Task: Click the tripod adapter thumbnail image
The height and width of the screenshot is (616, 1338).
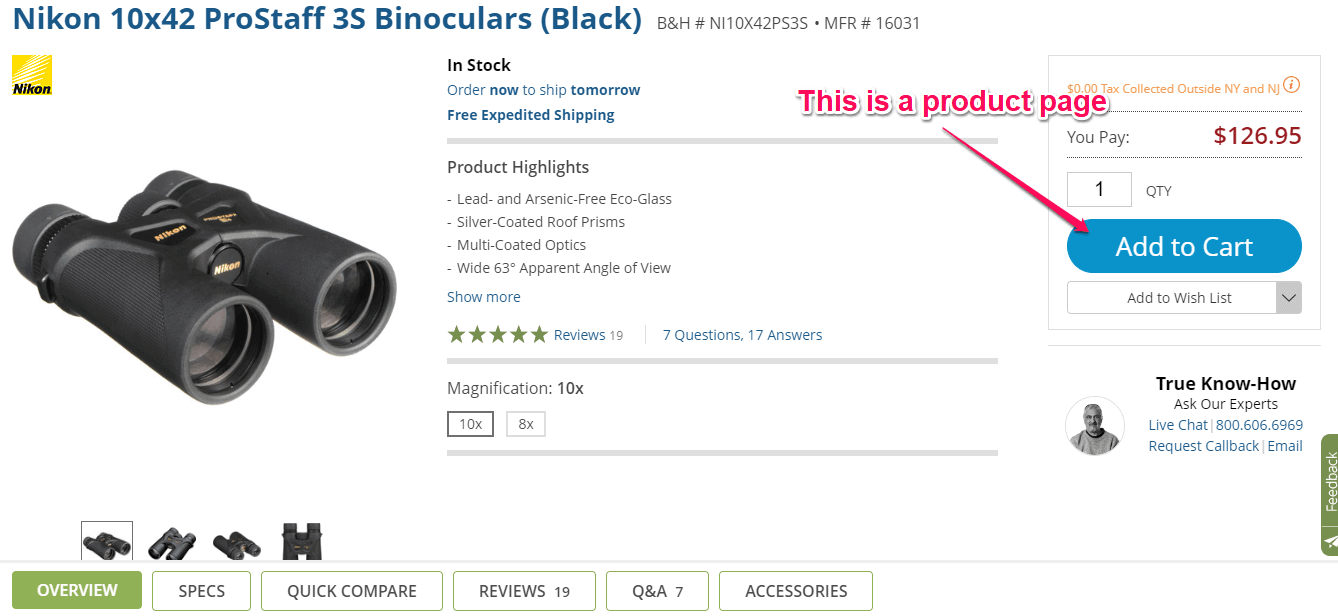Action: click(x=301, y=540)
